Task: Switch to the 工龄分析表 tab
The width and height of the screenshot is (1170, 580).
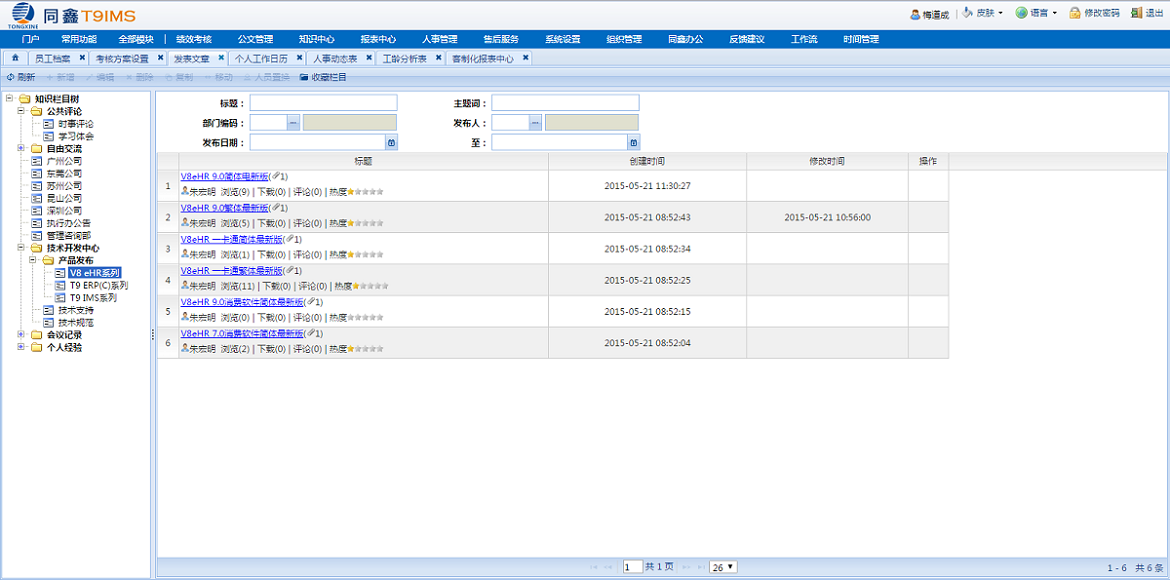Action: click(x=404, y=59)
